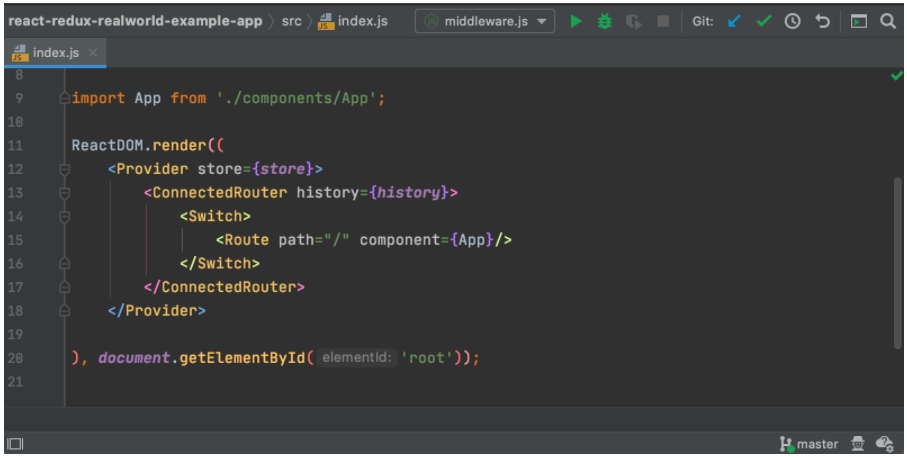Revert changes with the undo arrow
907x457 pixels.
pyautogui.click(x=823, y=21)
